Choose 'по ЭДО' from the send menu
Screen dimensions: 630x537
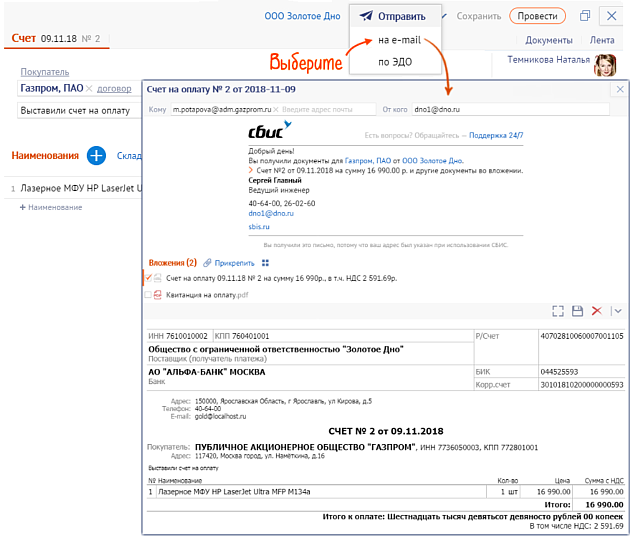(x=395, y=62)
